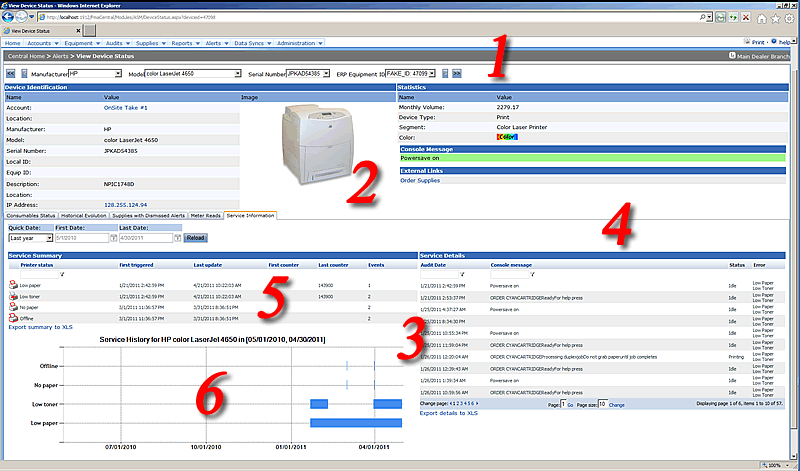Viewport: 800px width, 471px height.
Task: Click the Console message filter funnel icon
Action: click(532, 275)
